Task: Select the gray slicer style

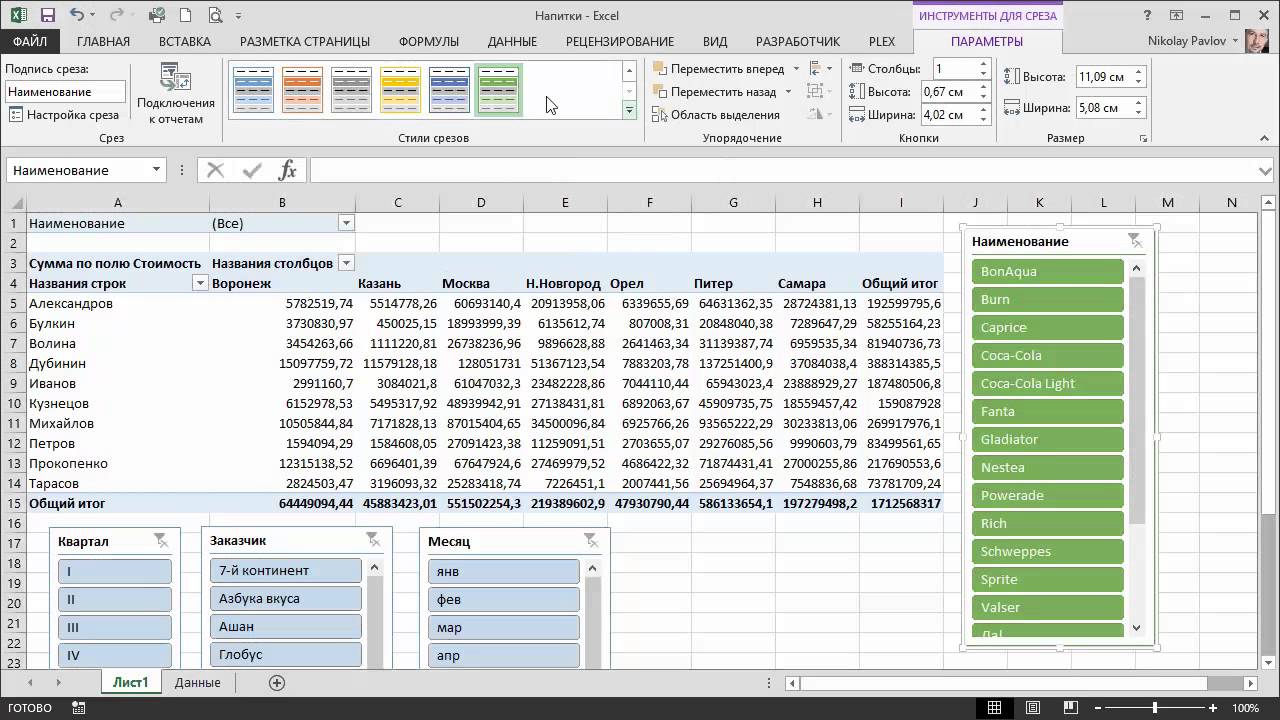Action: 351,90
